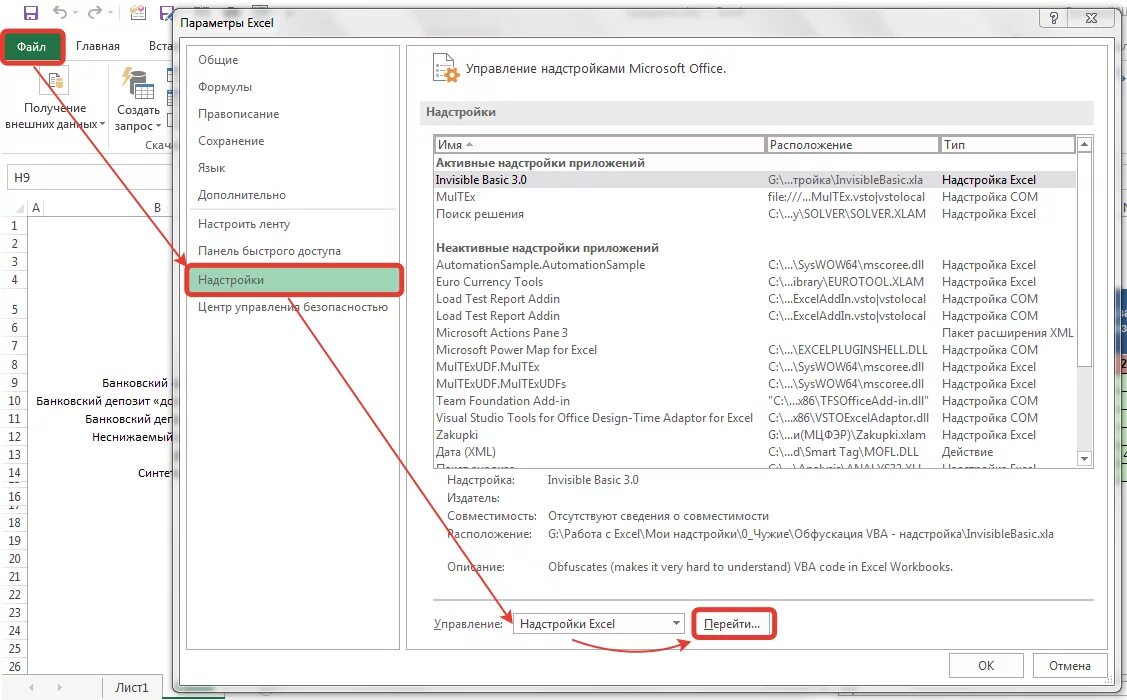Click the Save icon in quick access toolbar
The width and height of the screenshot is (1127, 700).
click(x=31, y=13)
